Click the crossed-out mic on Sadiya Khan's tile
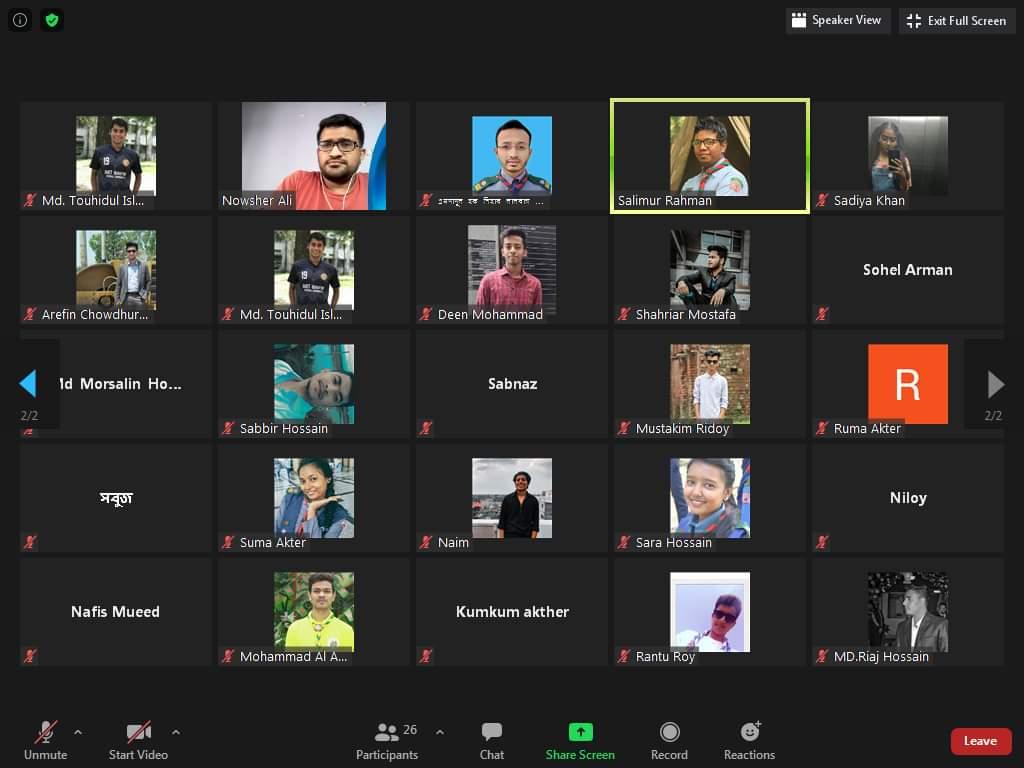Viewport: 1024px width, 768px height. (822, 200)
